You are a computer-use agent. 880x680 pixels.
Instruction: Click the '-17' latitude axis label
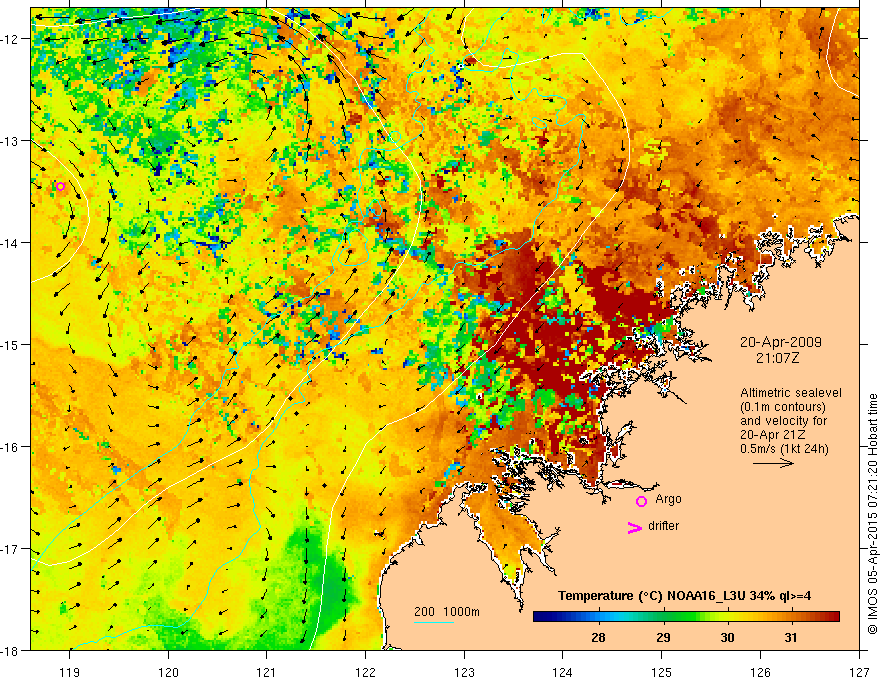coord(10,549)
